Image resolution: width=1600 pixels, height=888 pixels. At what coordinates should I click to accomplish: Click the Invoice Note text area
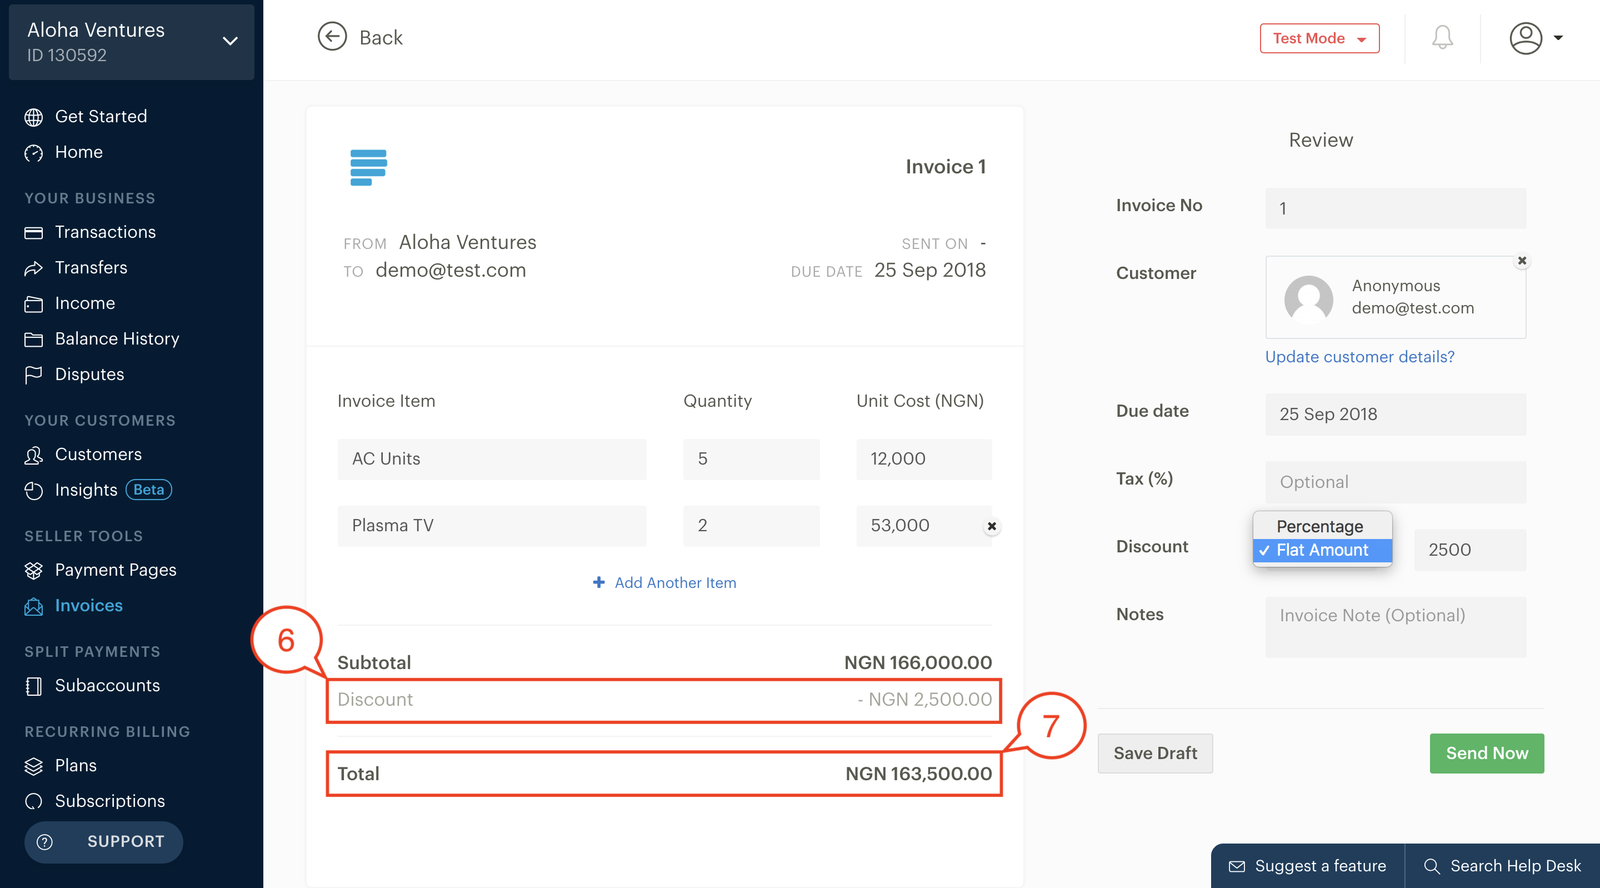coord(1395,627)
